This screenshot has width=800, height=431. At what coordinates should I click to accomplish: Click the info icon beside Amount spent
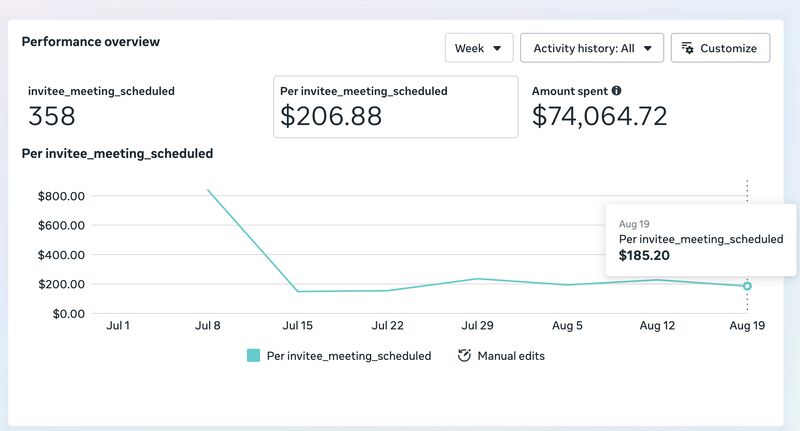click(x=616, y=91)
